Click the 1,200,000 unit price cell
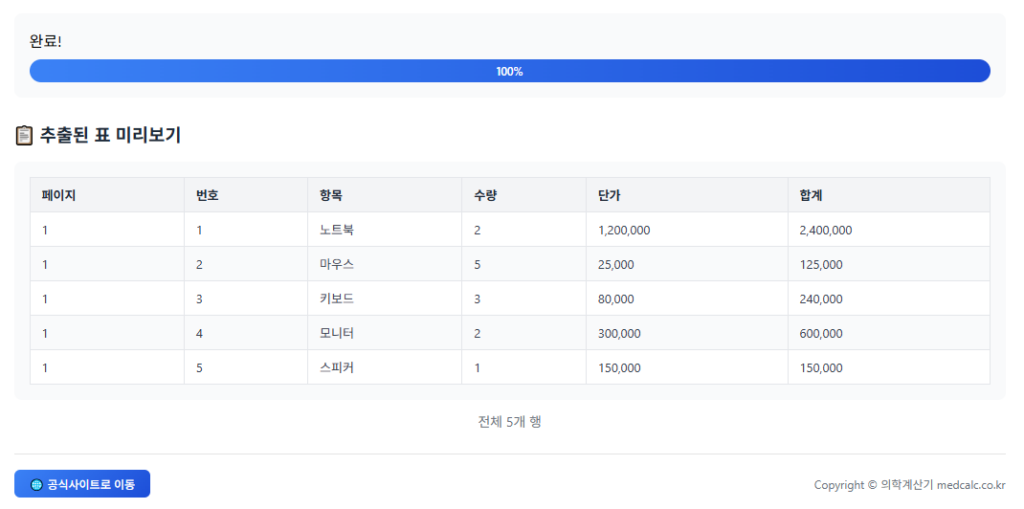The width and height of the screenshot is (1024, 509). click(624, 230)
